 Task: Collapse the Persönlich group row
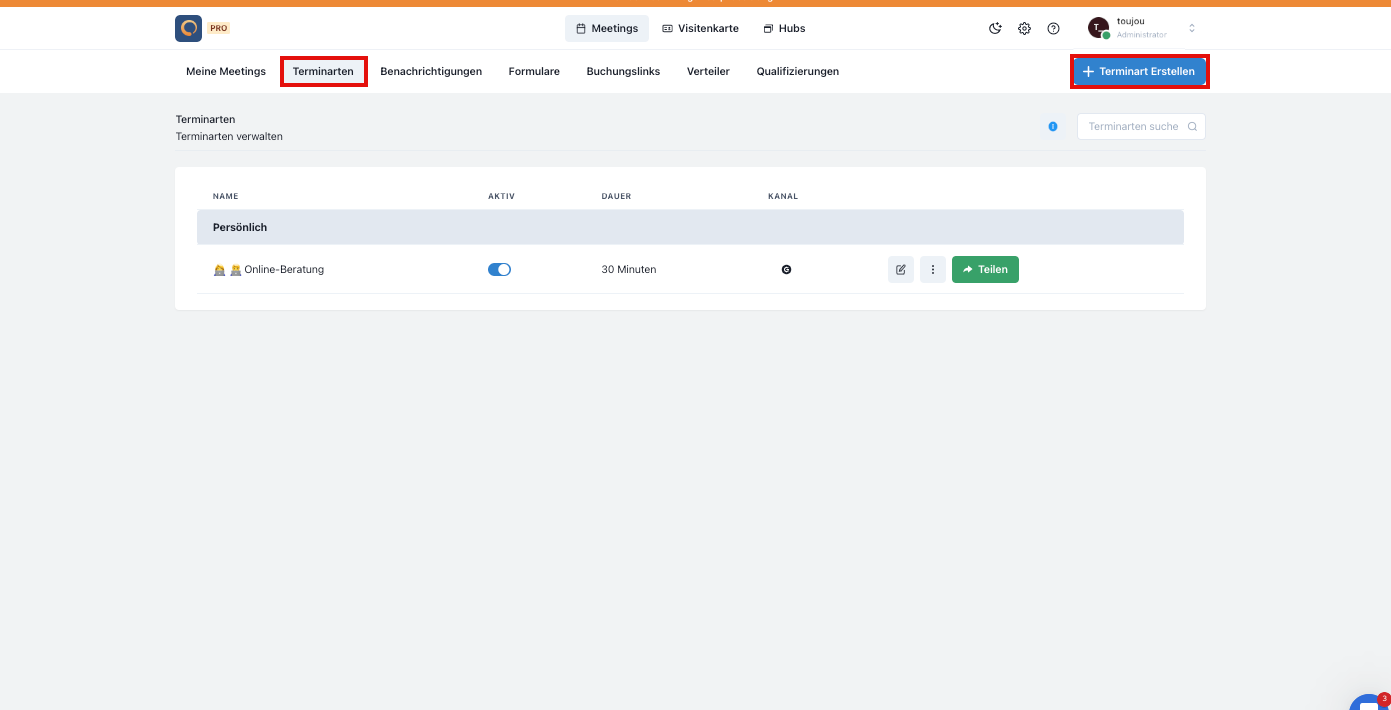pos(690,227)
